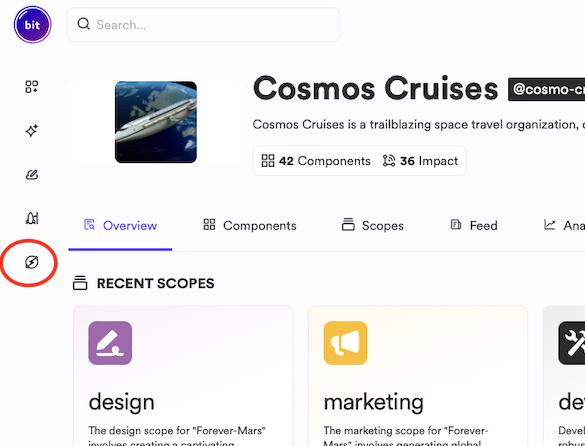Click the magnifier icon in search bar
Screen dimensions: 585x446
pyautogui.click(x=84, y=24)
